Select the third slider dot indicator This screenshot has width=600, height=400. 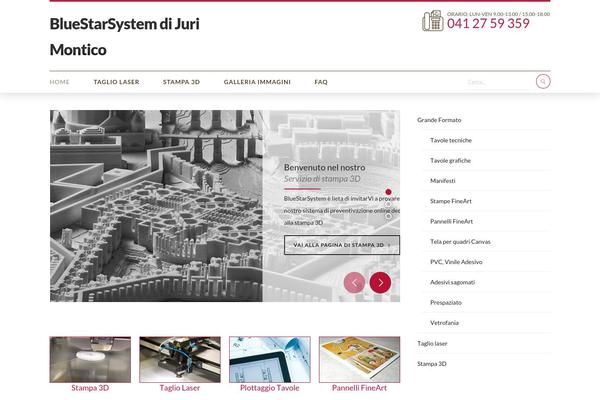(388, 216)
